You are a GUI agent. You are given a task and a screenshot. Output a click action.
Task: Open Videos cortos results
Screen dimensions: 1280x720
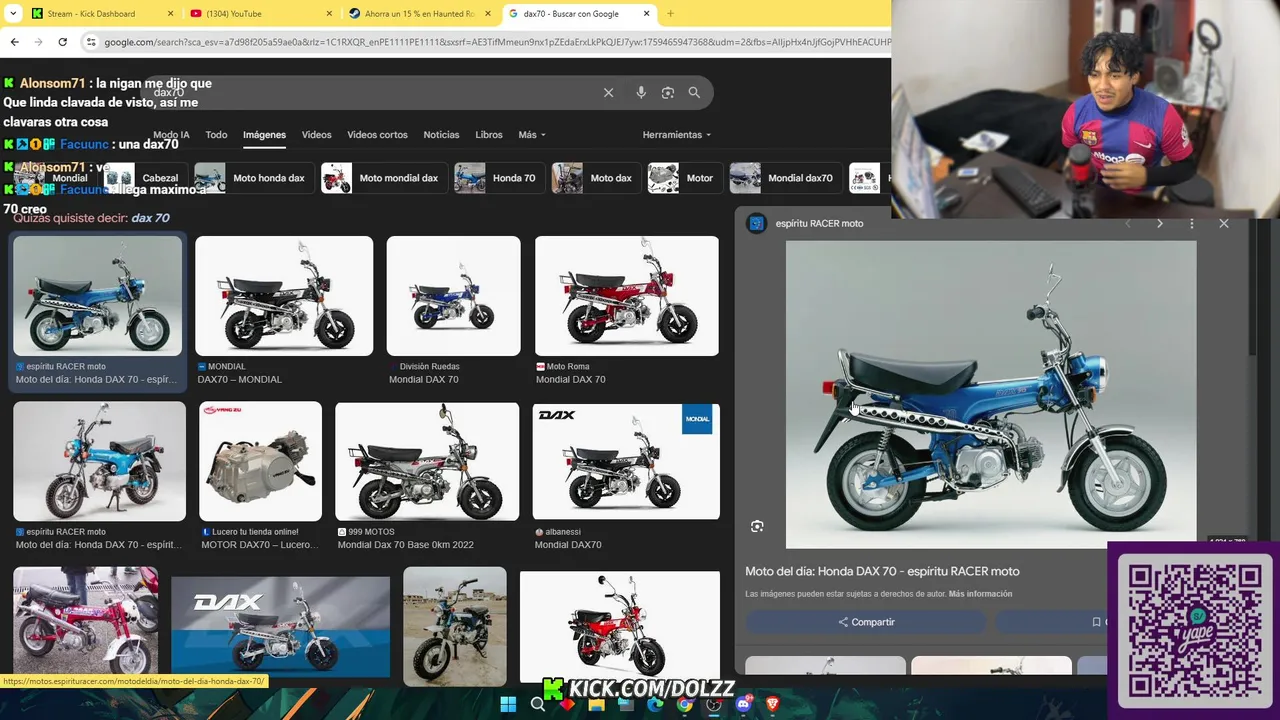377,135
